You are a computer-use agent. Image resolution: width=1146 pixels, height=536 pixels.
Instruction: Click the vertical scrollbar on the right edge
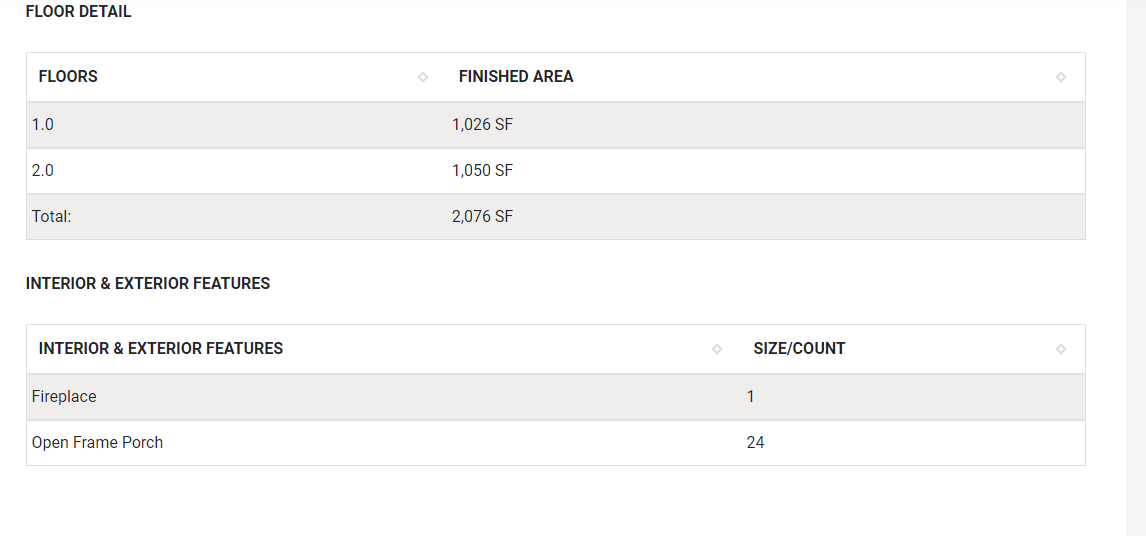1136,268
